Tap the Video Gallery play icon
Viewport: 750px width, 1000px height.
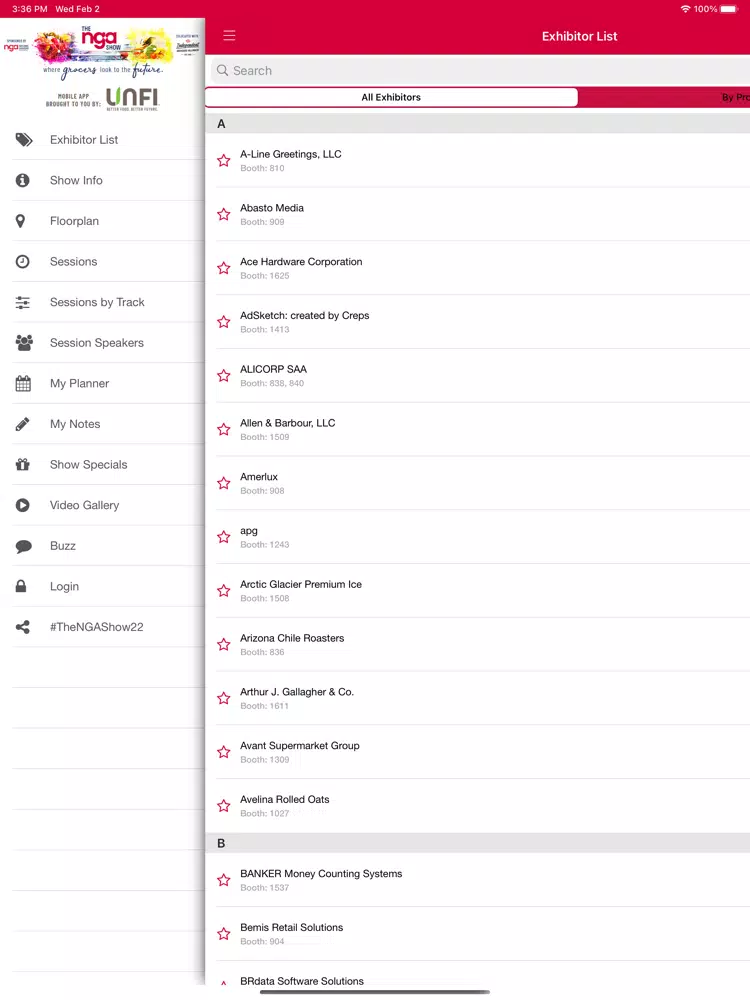pyautogui.click(x=22, y=505)
